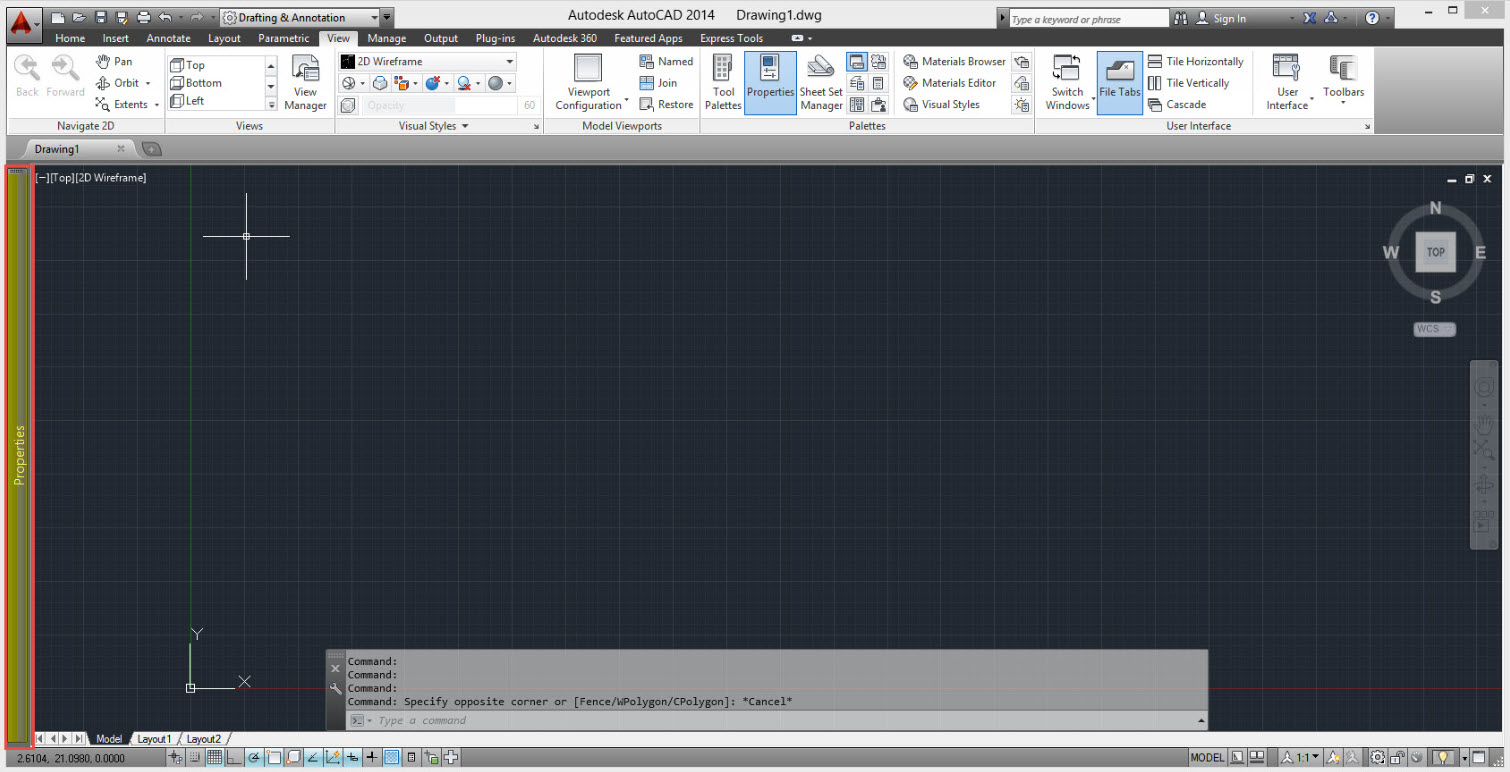Open User Interface dropdown

pyautogui.click(x=1288, y=82)
